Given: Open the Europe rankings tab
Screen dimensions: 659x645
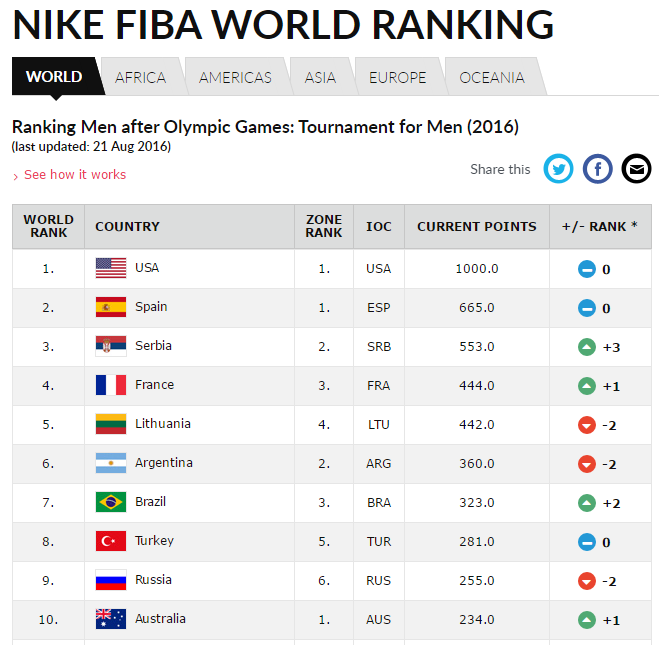Looking at the screenshot, I should coord(397,77).
